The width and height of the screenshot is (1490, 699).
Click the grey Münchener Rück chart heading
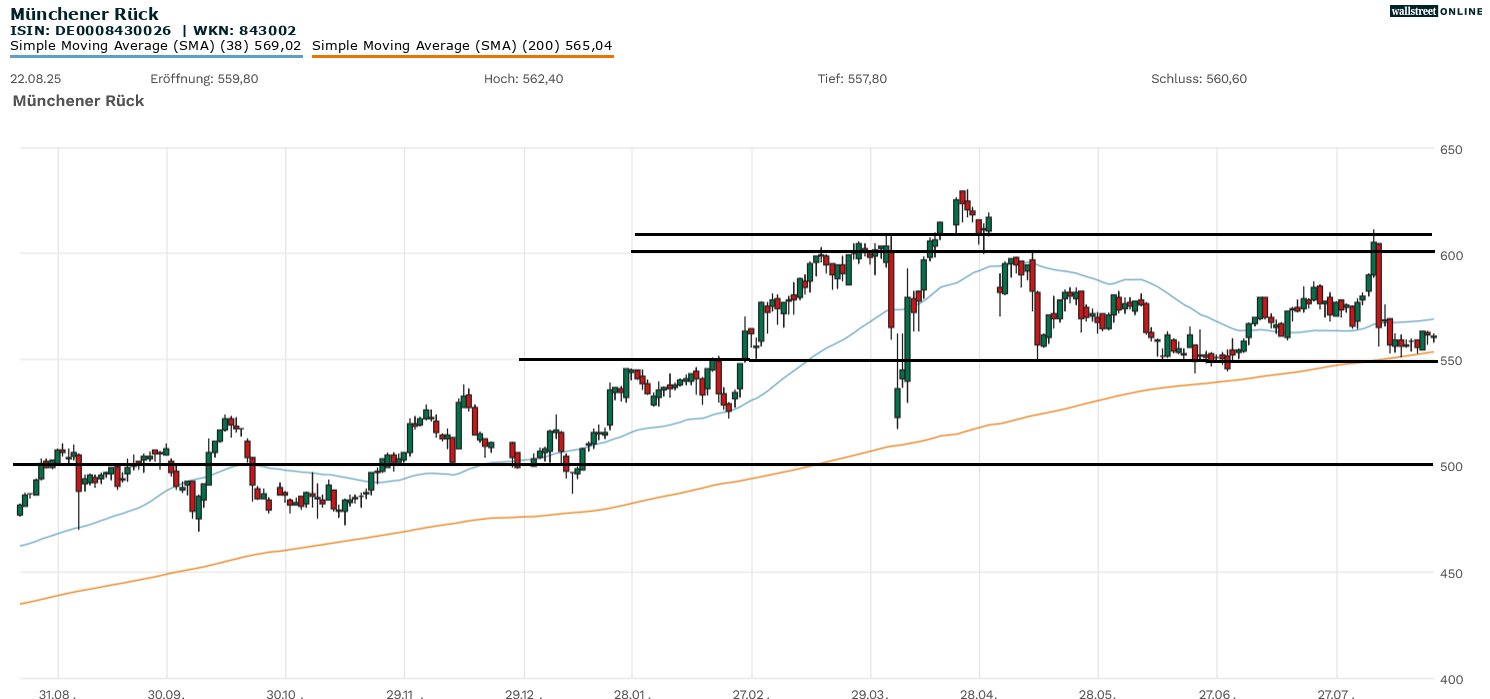point(78,101)
